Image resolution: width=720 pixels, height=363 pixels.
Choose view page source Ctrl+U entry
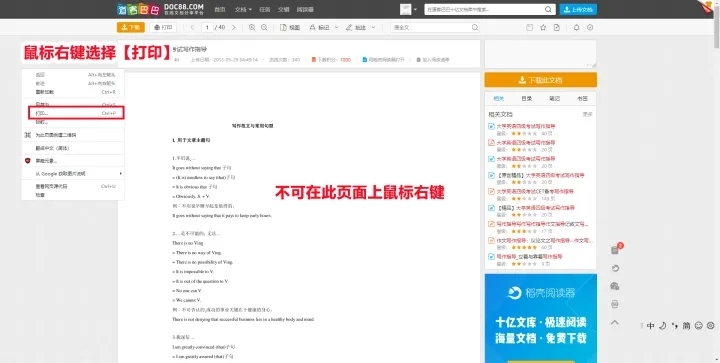tap(73, 186)
